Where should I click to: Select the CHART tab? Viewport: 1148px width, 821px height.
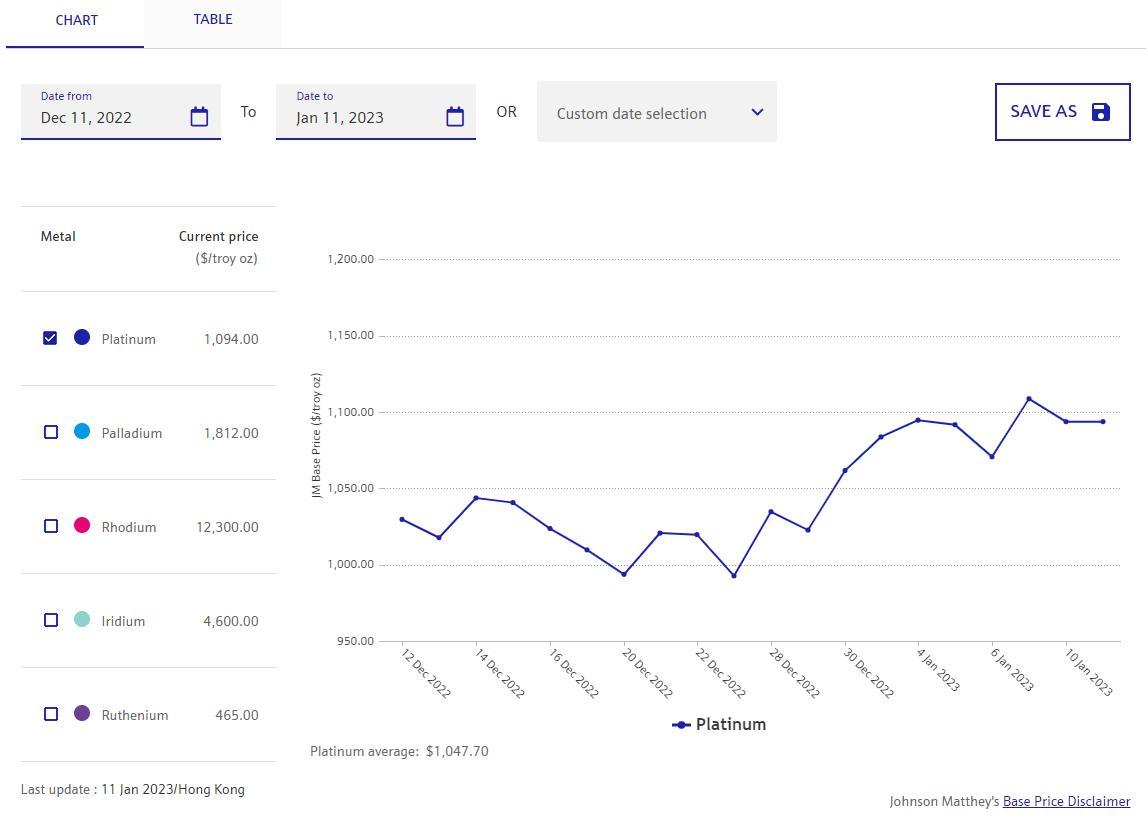[76, 21]
